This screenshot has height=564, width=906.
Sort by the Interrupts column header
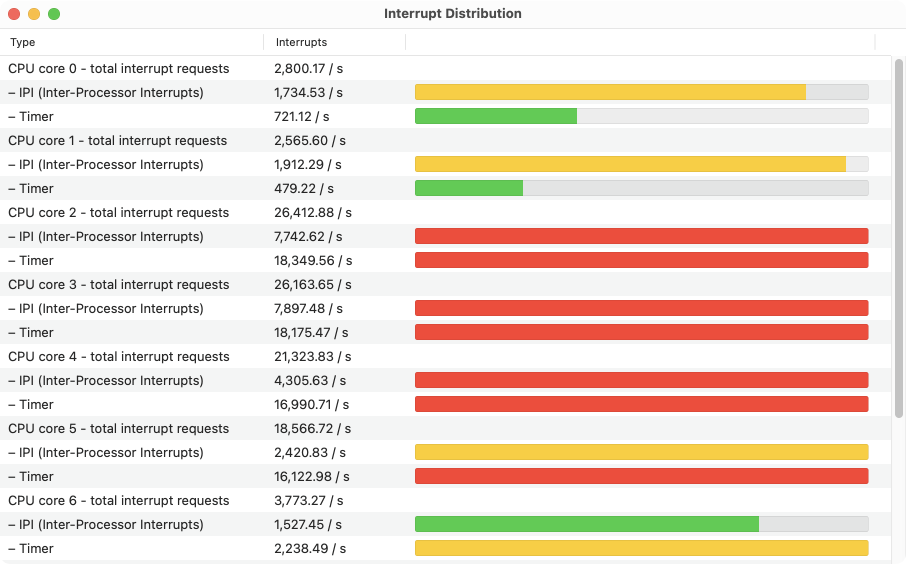335,42
